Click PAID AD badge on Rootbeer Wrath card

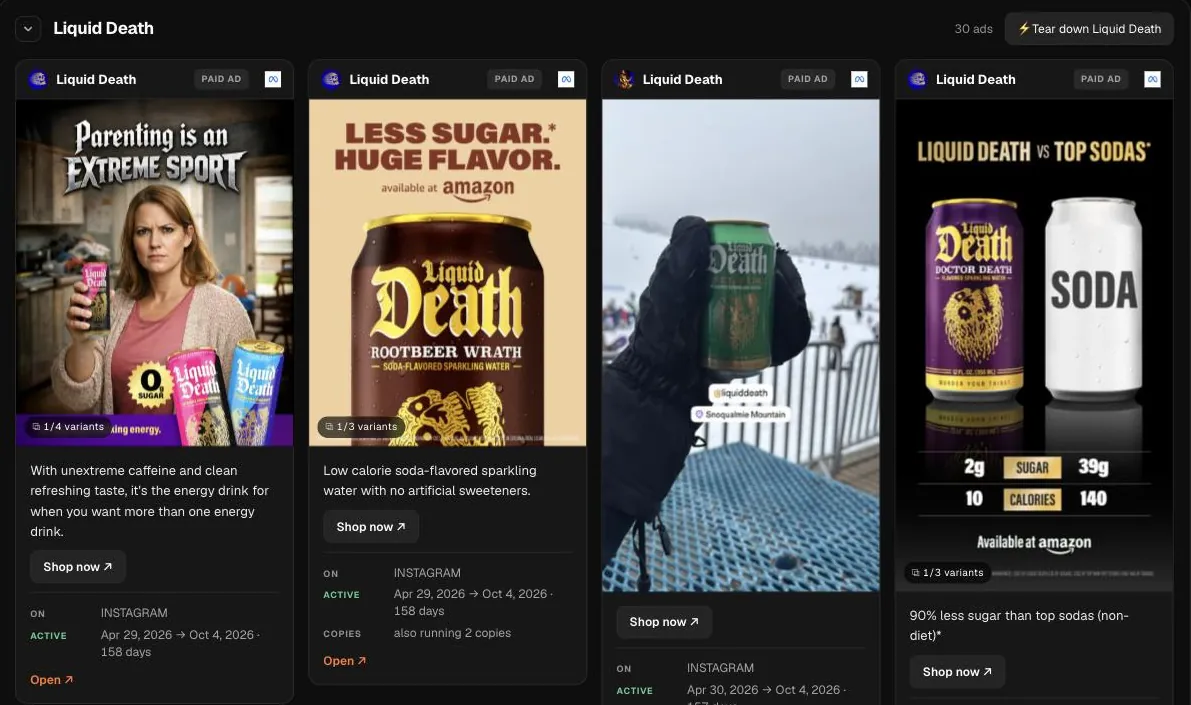coord(514,79)
